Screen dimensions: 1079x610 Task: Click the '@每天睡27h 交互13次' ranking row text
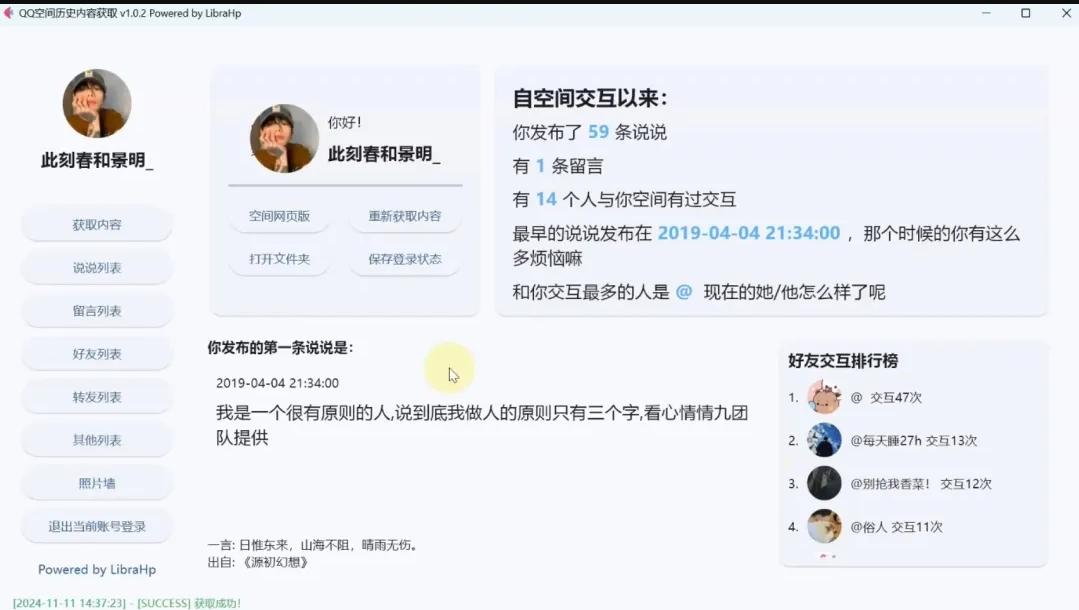click(914, 441)
